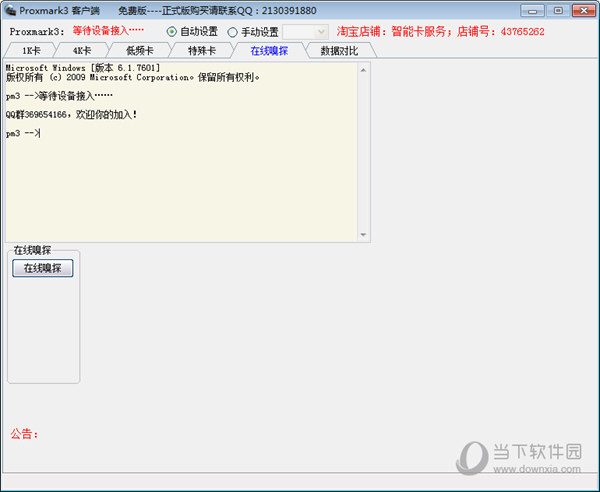Screen dimensions: 600x492
Task: Click the Proxmark3: label text
Action: coord(37,32)
